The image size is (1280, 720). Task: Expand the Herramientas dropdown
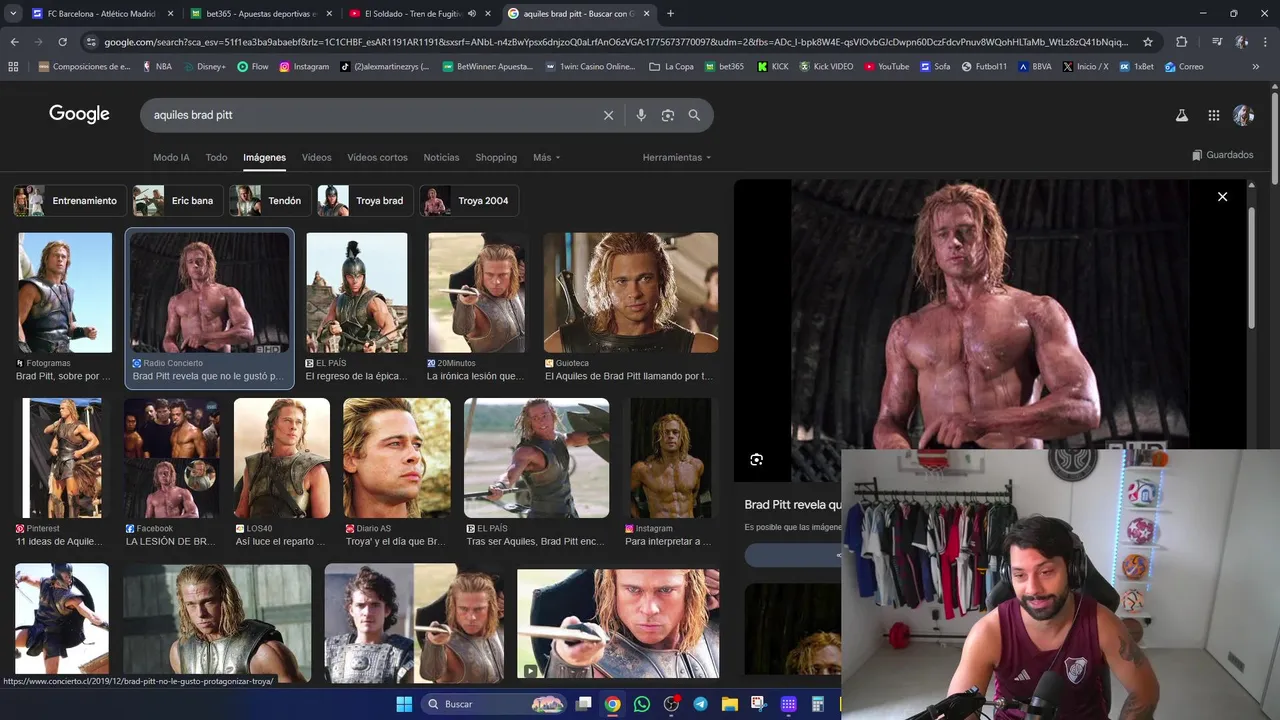click(677, 158)
